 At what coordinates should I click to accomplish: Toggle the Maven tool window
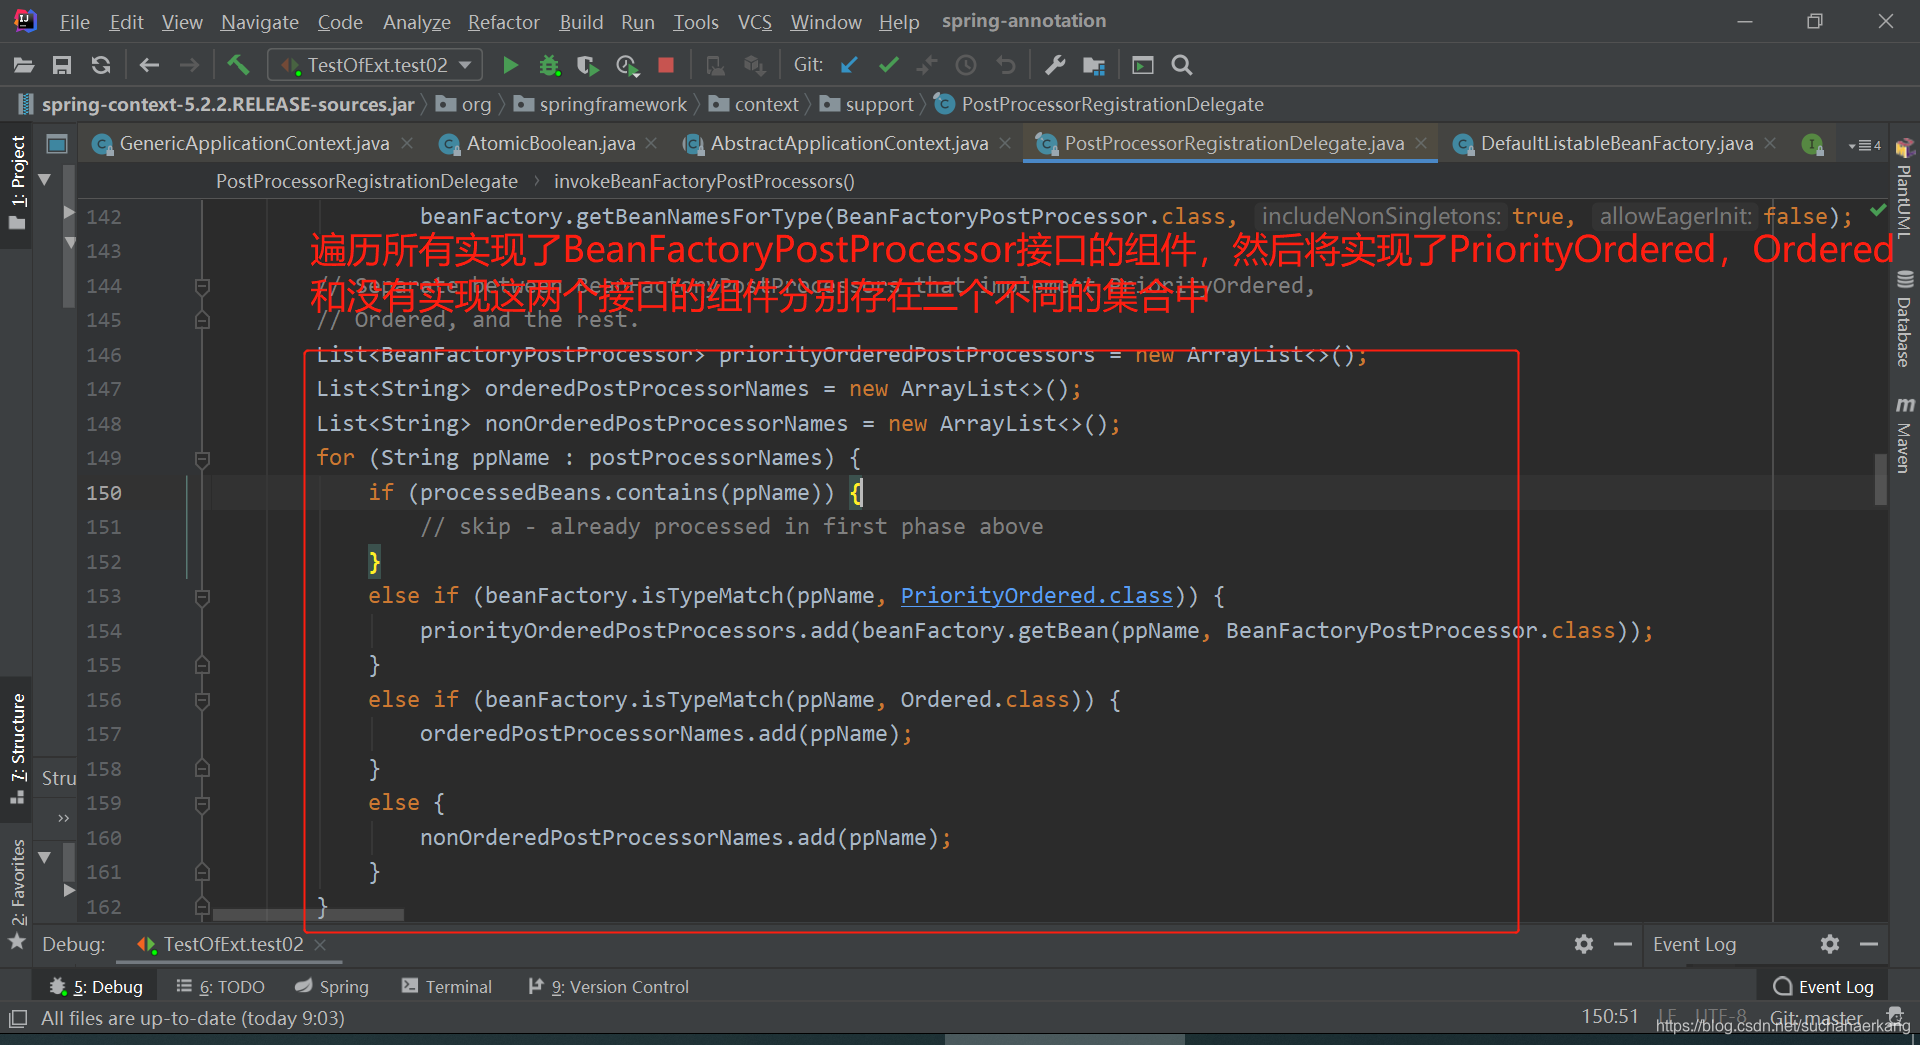[1904, 435]
